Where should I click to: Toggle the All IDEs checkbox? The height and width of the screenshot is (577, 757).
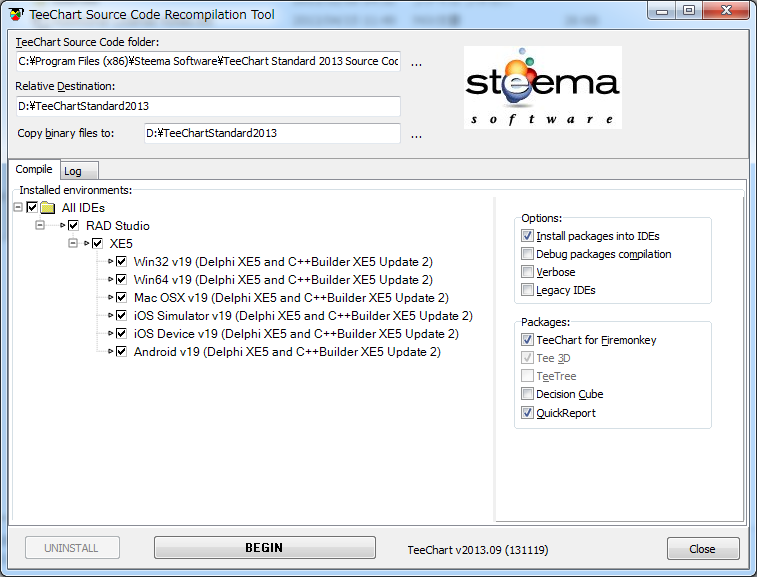(32, 208)
